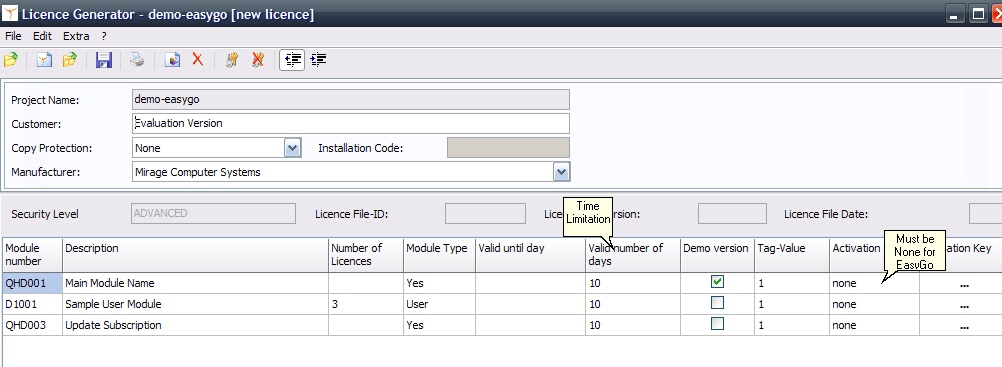This screenshot has width=1002, height=367.
Task: Click the Description column header
Action: coord(196,254)
